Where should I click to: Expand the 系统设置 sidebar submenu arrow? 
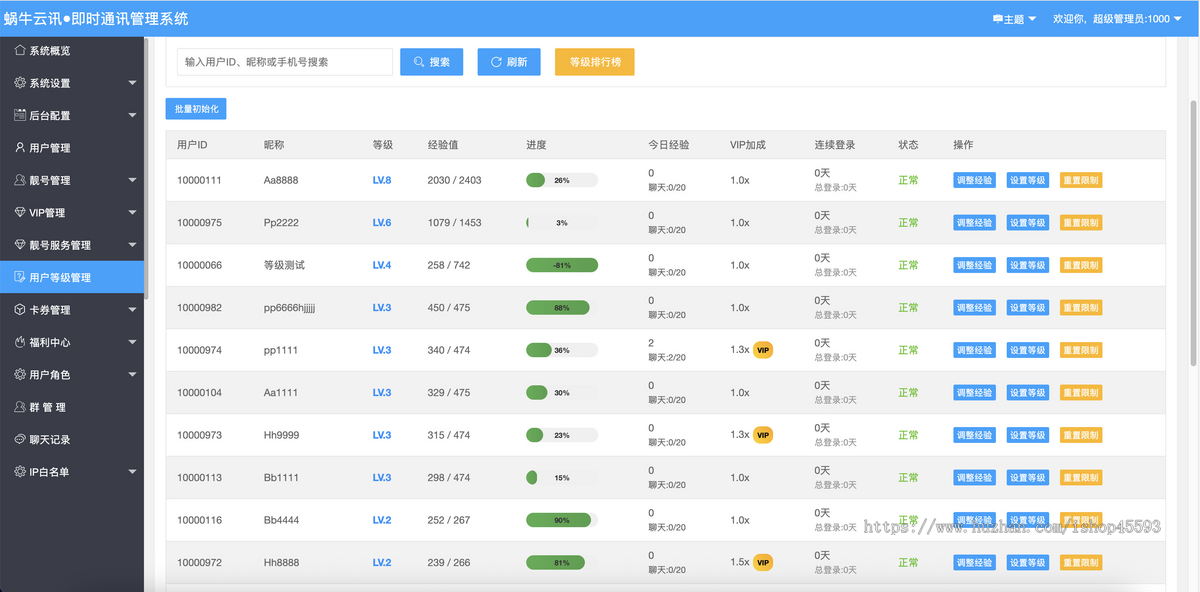pos(133,83)
